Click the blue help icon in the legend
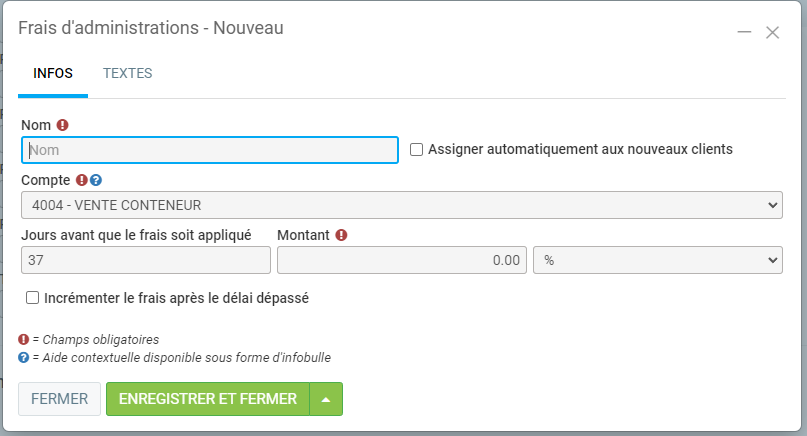807x436 pixels. [24, 356]
